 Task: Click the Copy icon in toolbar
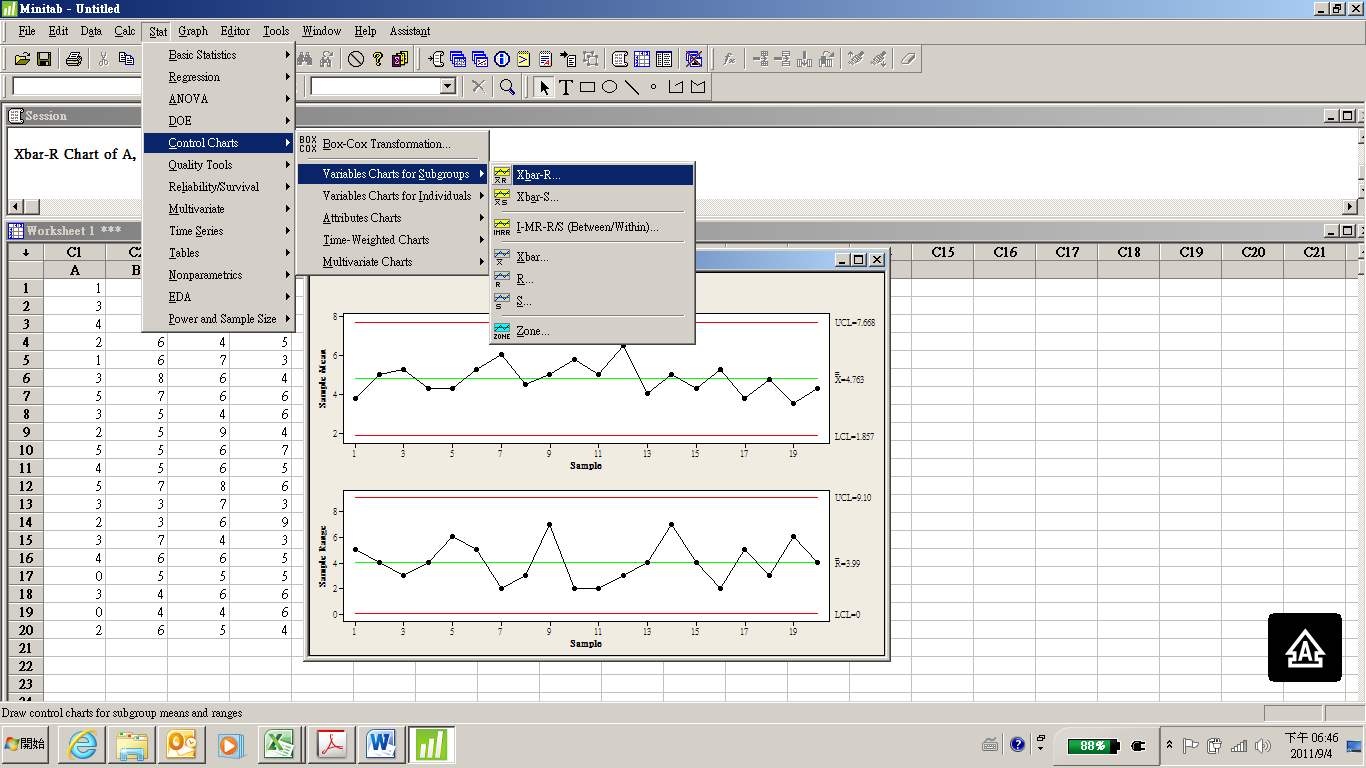coord(126,59)
